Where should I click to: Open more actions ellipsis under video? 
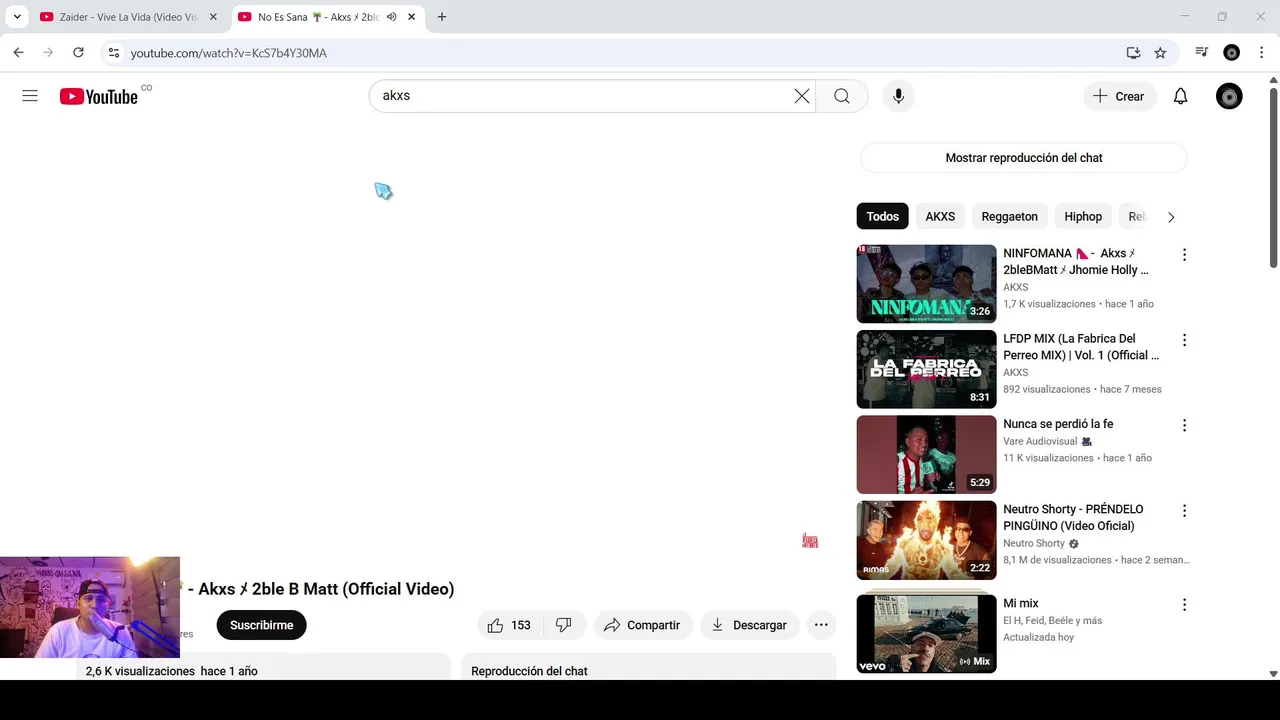pos(821,625)
